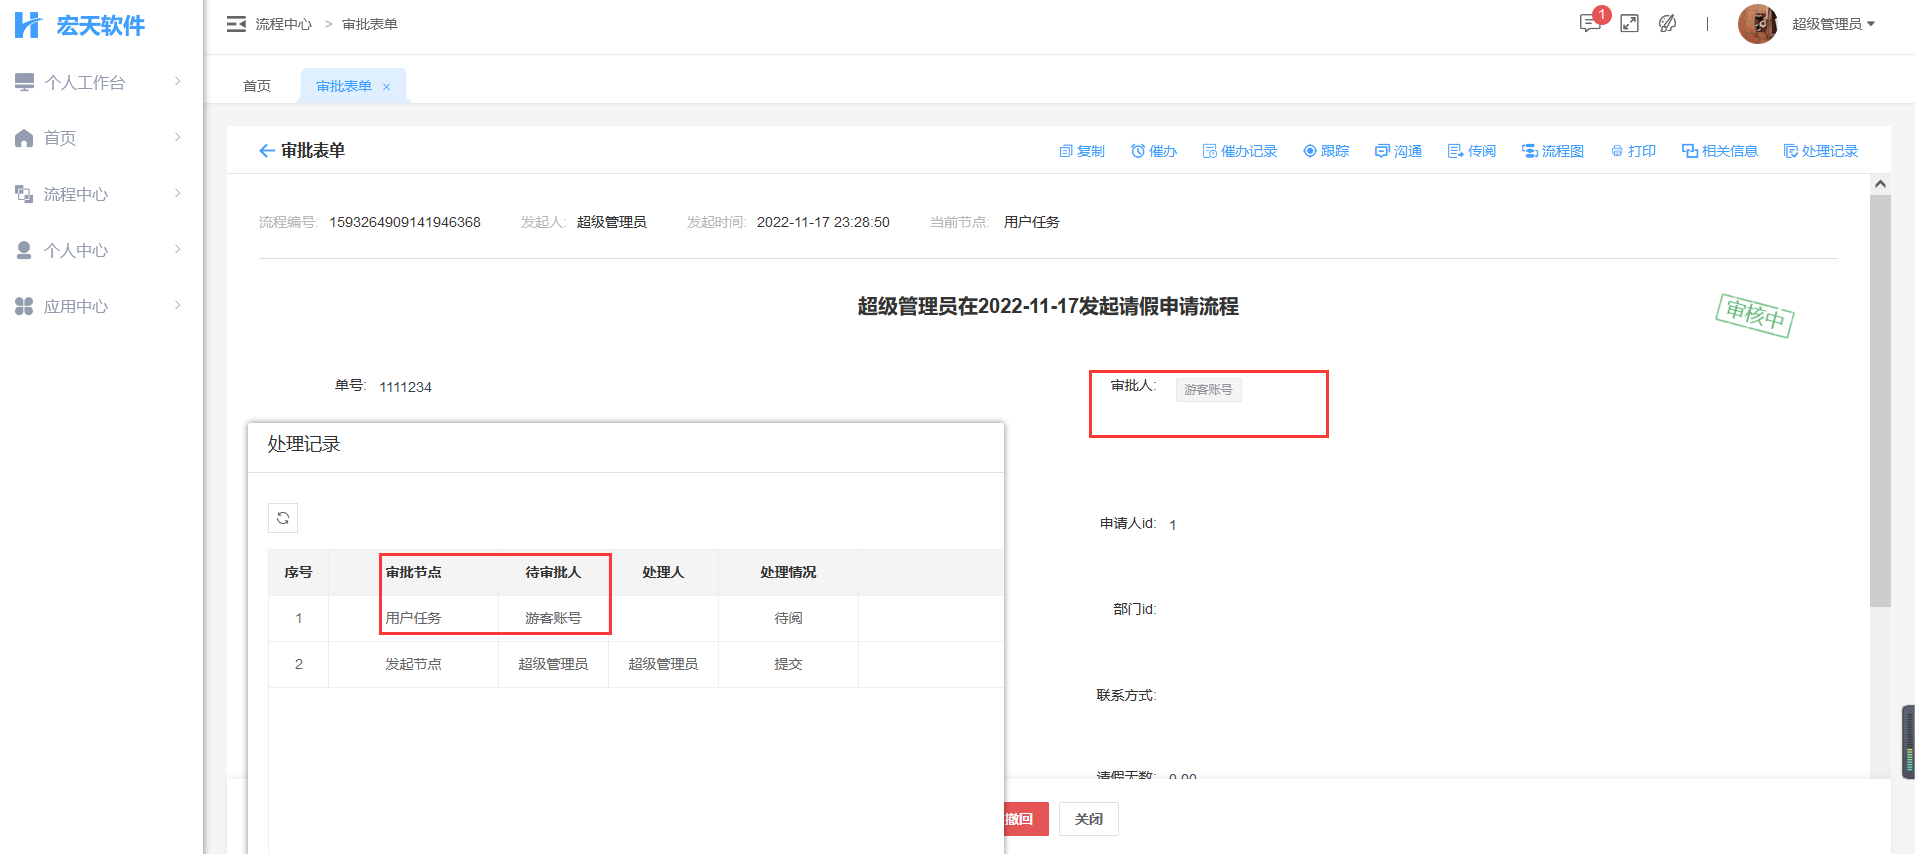This screenshot has width=1915, height=854.
Task: Click the 关闭 button
Action: (x=1088, y=819)
